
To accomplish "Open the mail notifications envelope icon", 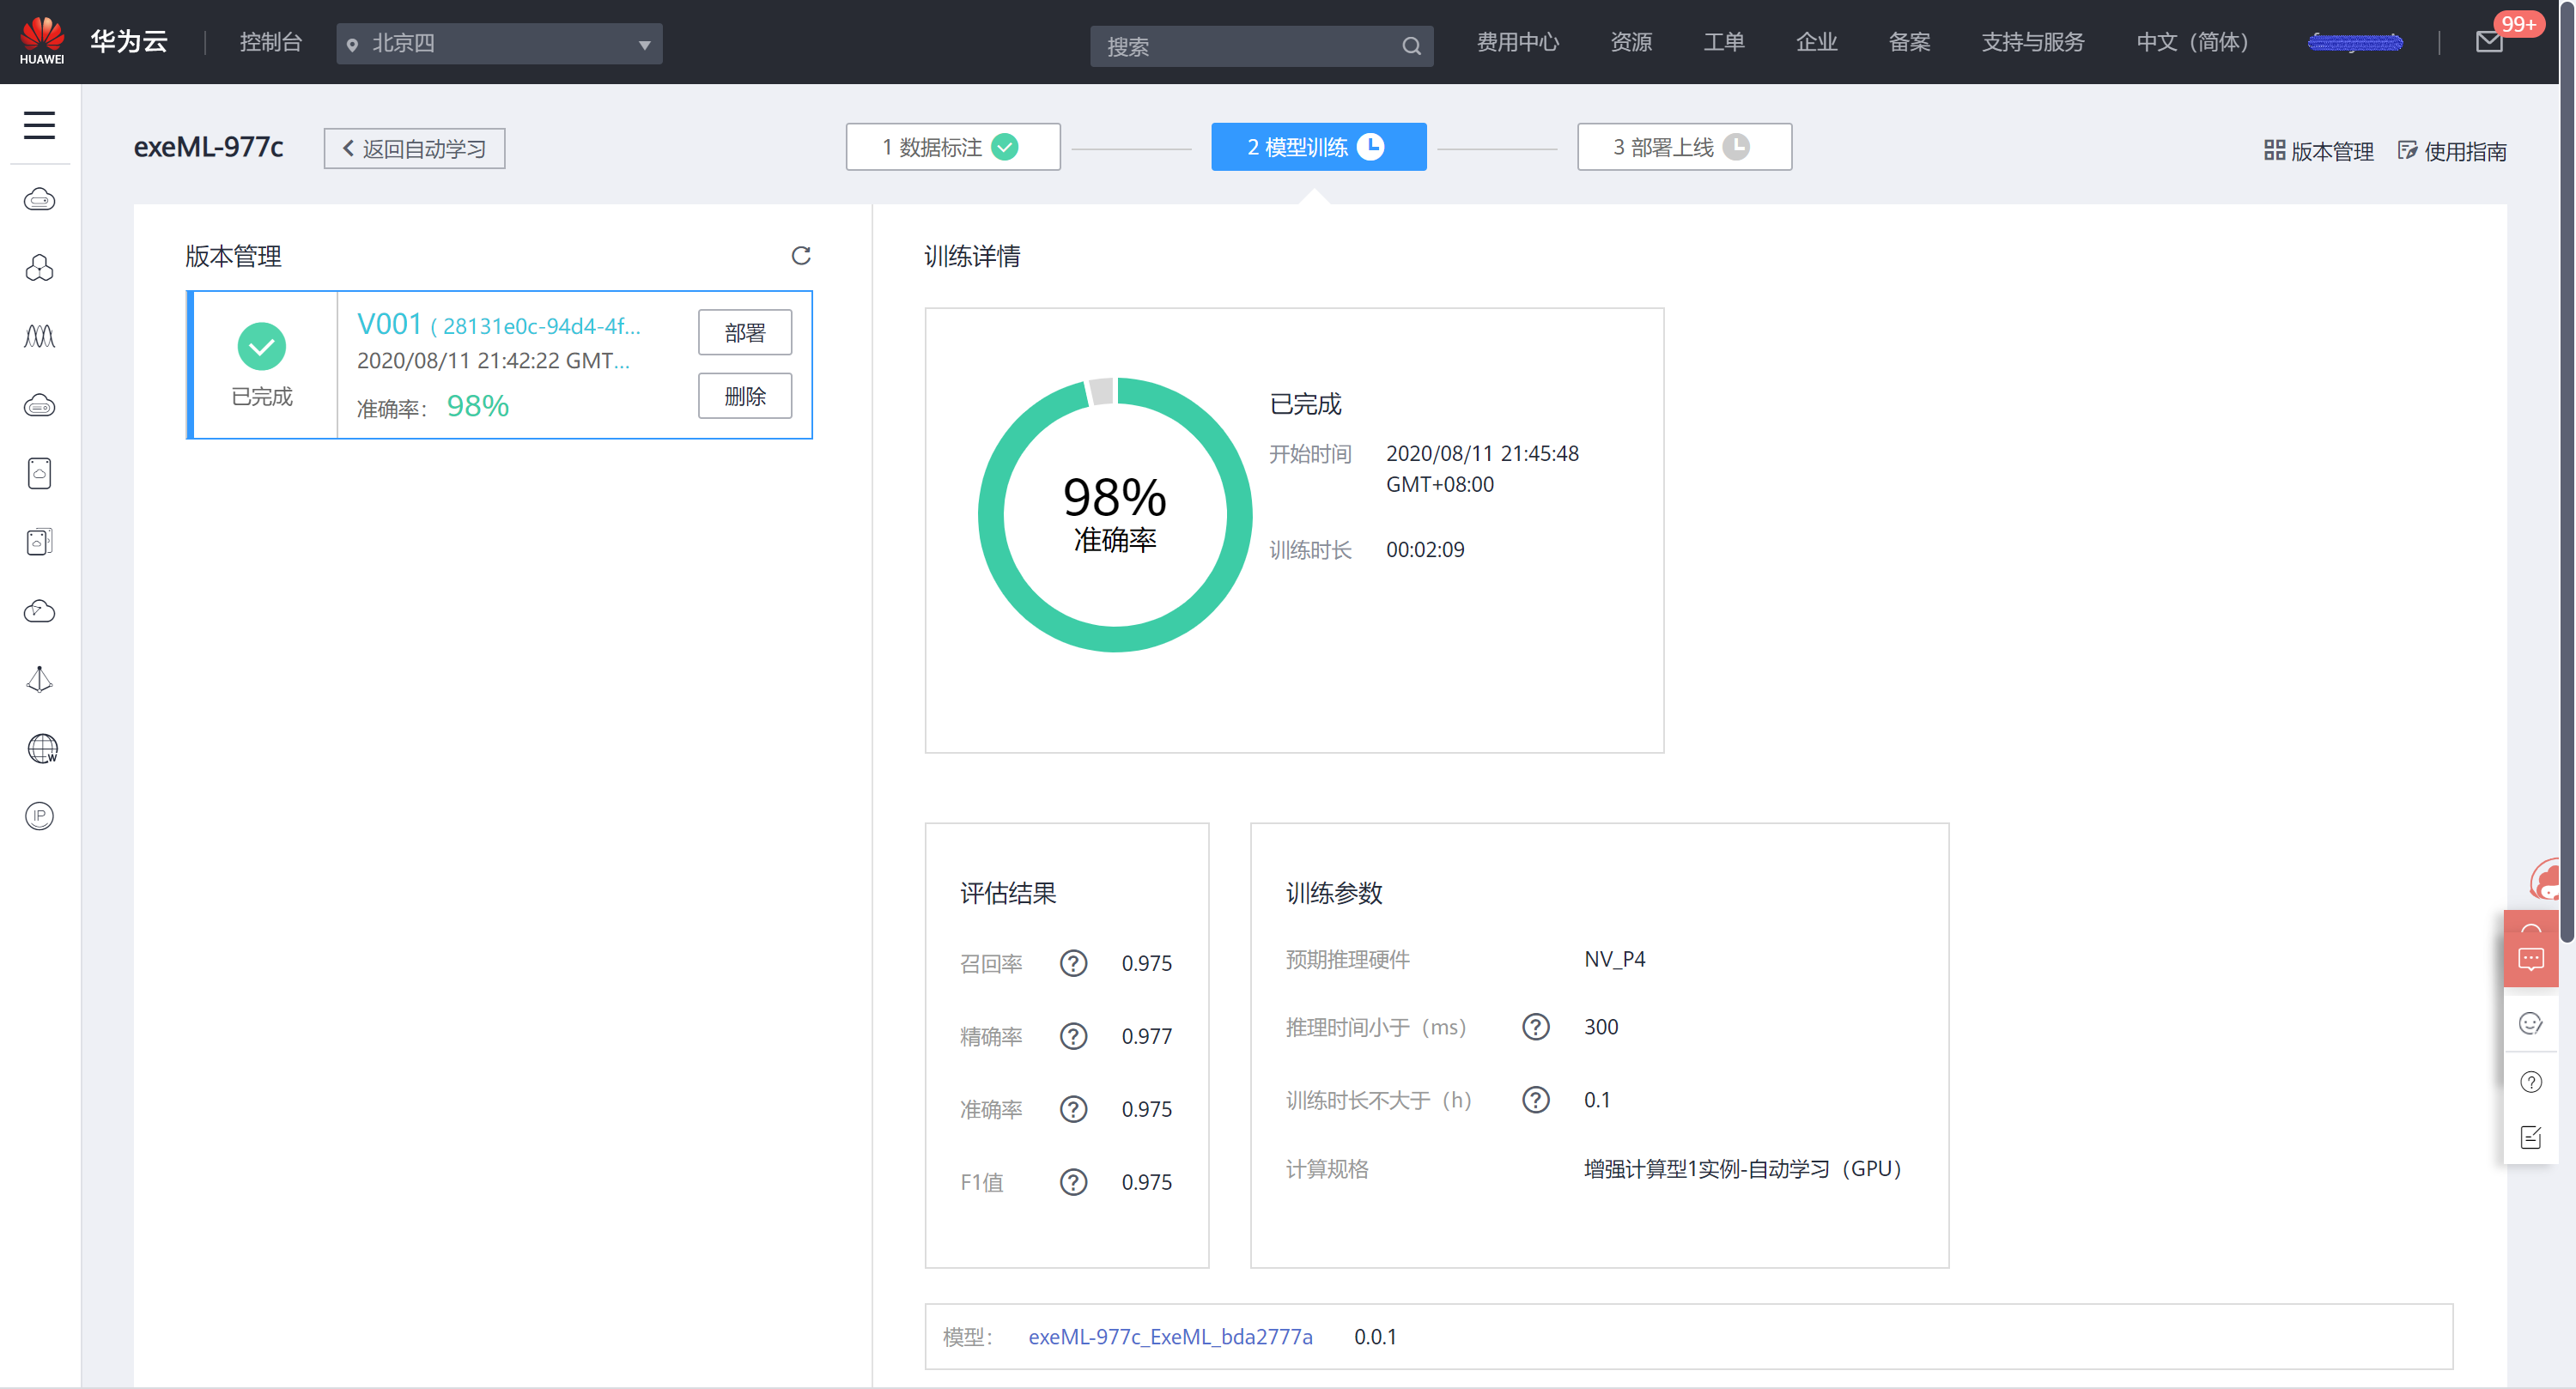I will [x=2489, y=42].
